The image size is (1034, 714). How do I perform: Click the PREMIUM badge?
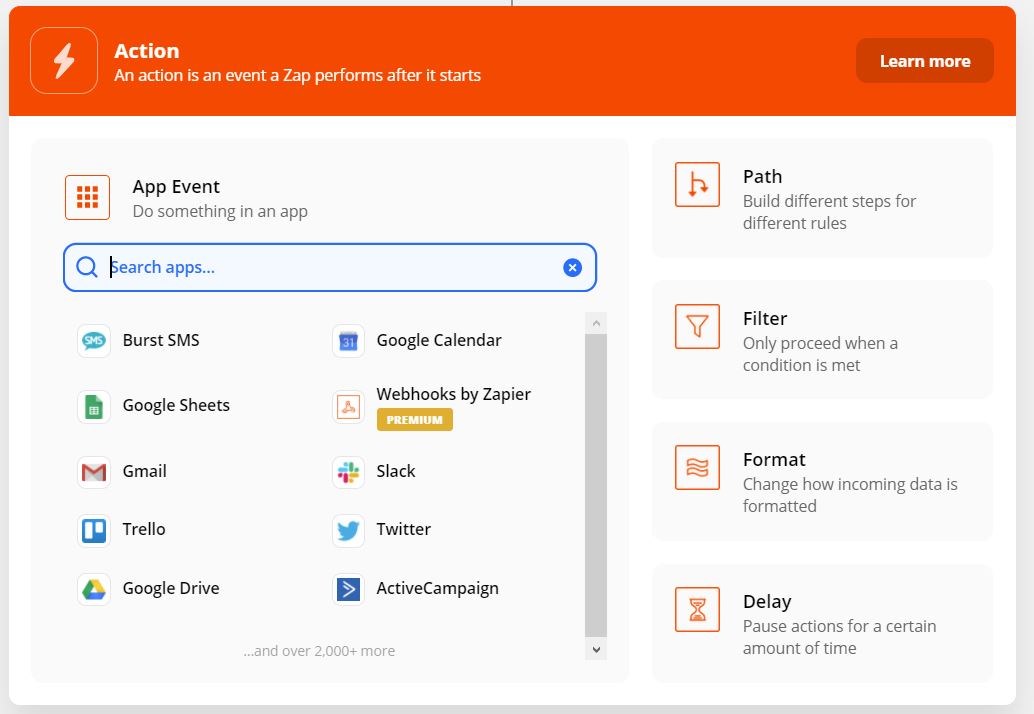[415, 420]
